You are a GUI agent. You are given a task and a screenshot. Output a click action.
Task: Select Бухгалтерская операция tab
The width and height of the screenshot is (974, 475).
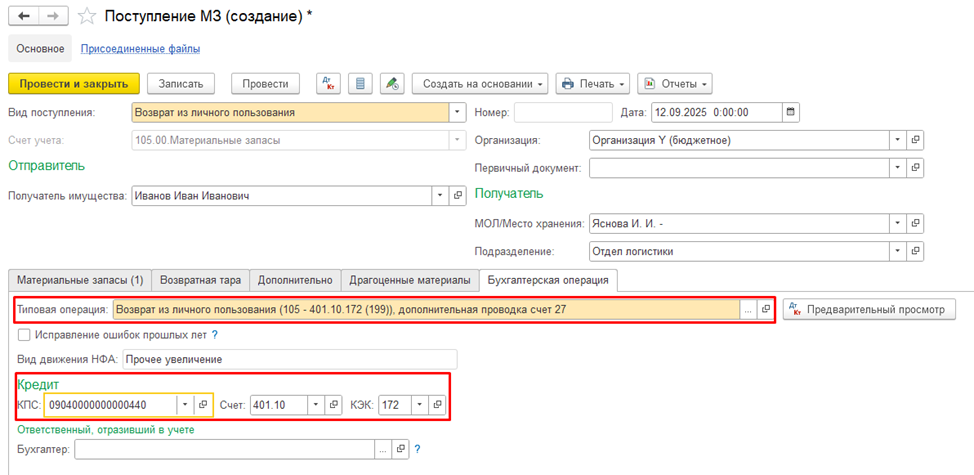547,280
